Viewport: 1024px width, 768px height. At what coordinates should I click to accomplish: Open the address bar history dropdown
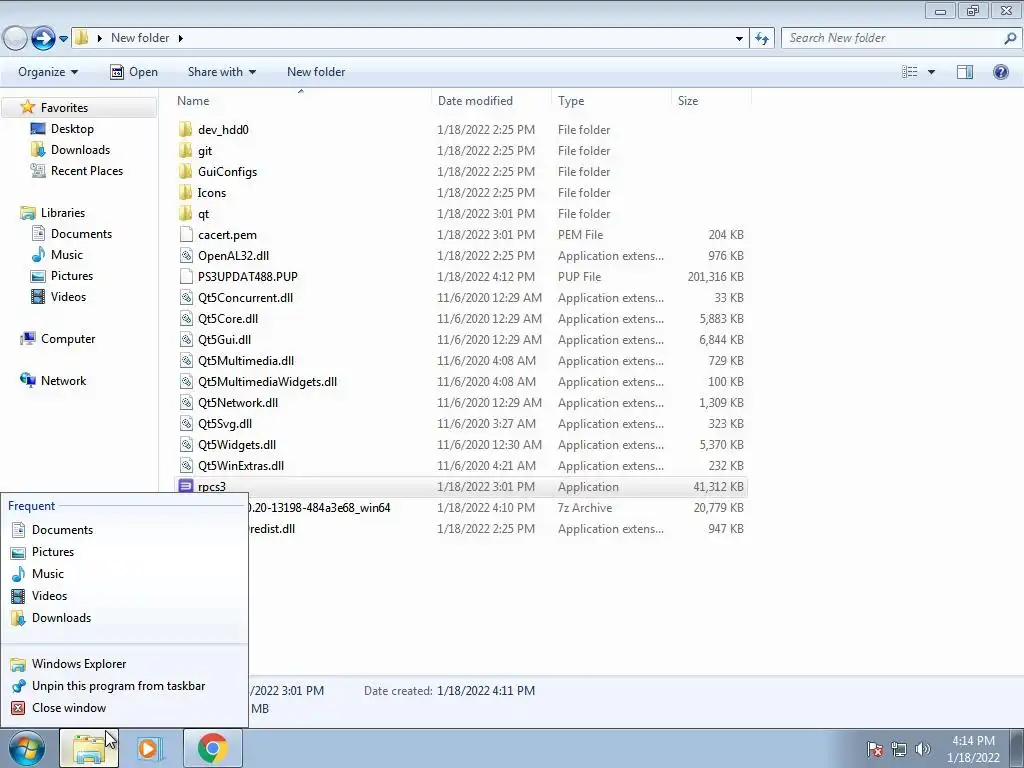point(739,39)
